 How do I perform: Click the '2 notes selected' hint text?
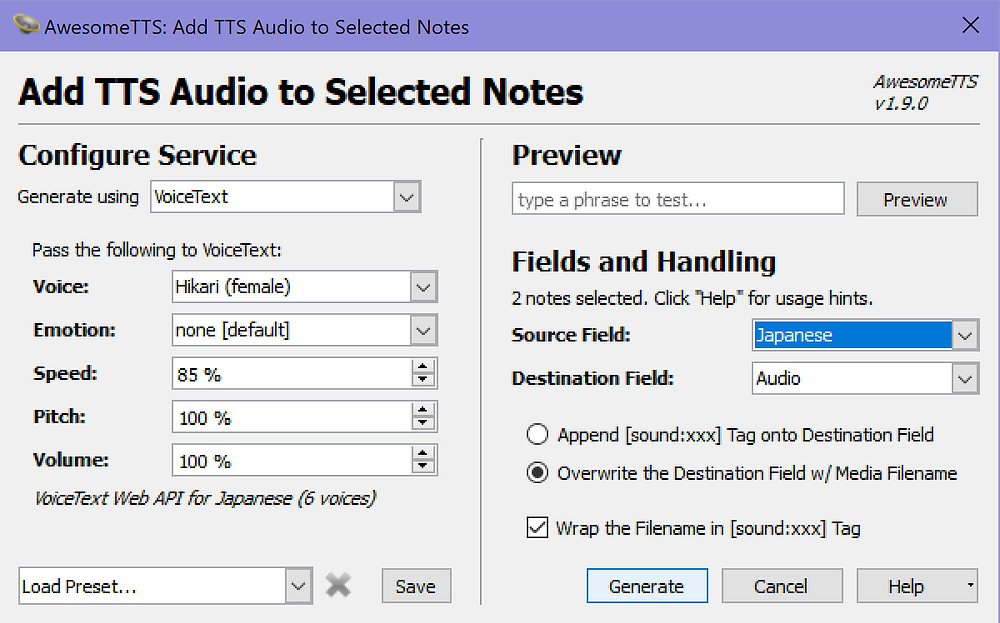tap(692, 298)
